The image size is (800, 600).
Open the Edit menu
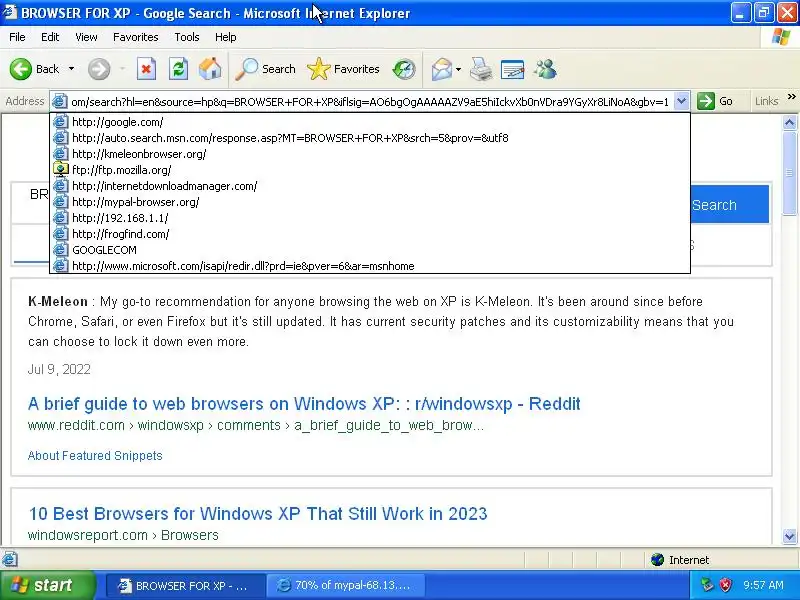50,37
